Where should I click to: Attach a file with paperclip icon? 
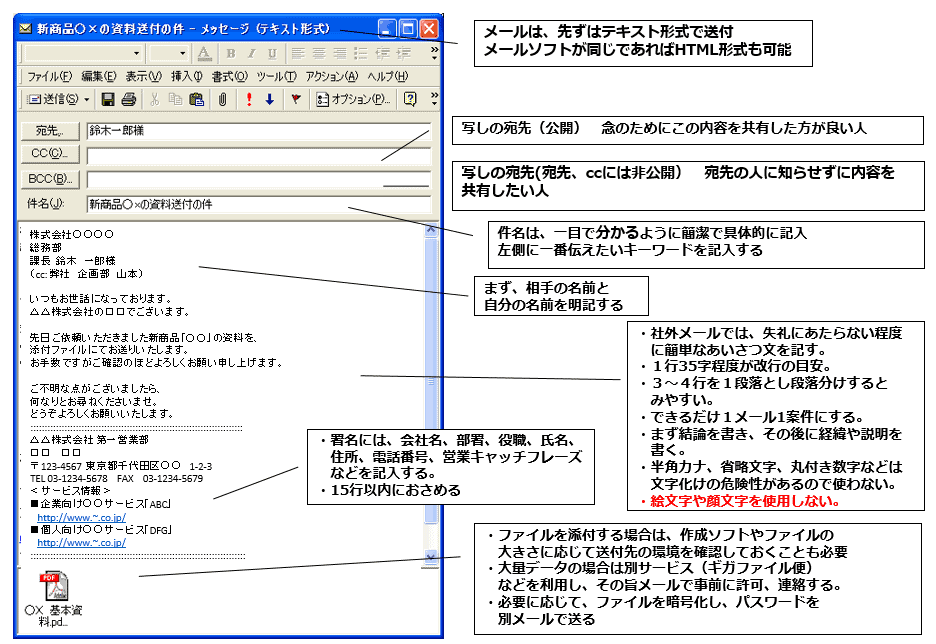click(222, 99)
